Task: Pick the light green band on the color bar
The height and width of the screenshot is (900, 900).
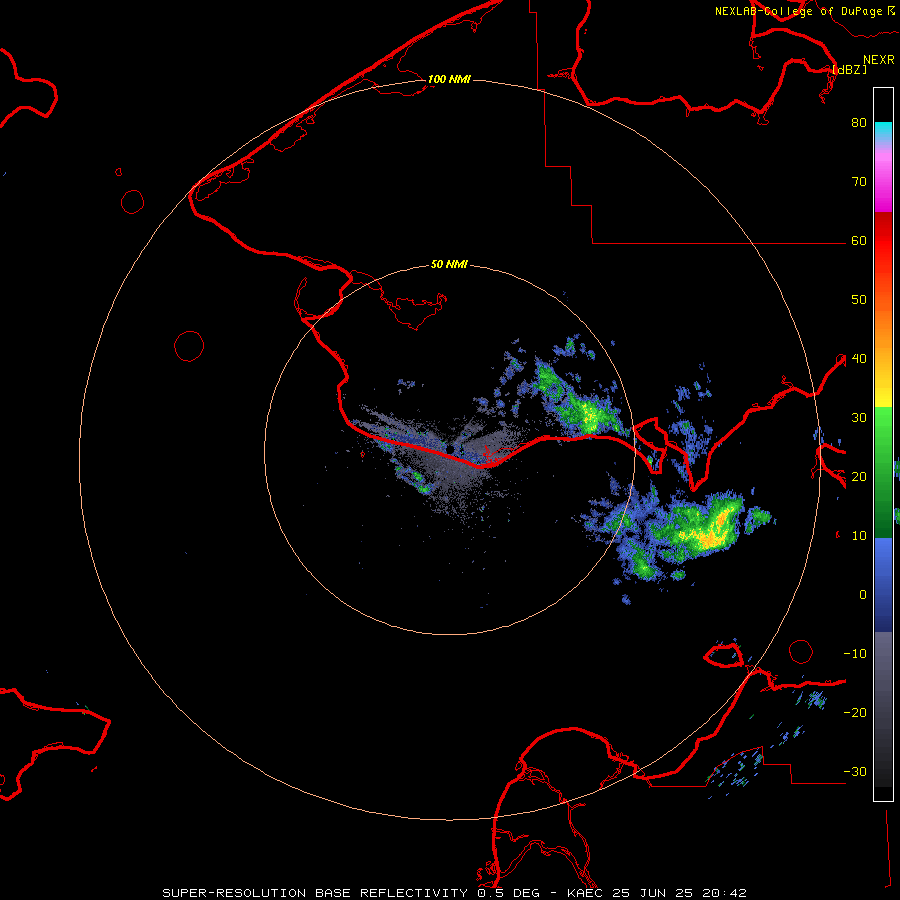Action: click(883, 425)
